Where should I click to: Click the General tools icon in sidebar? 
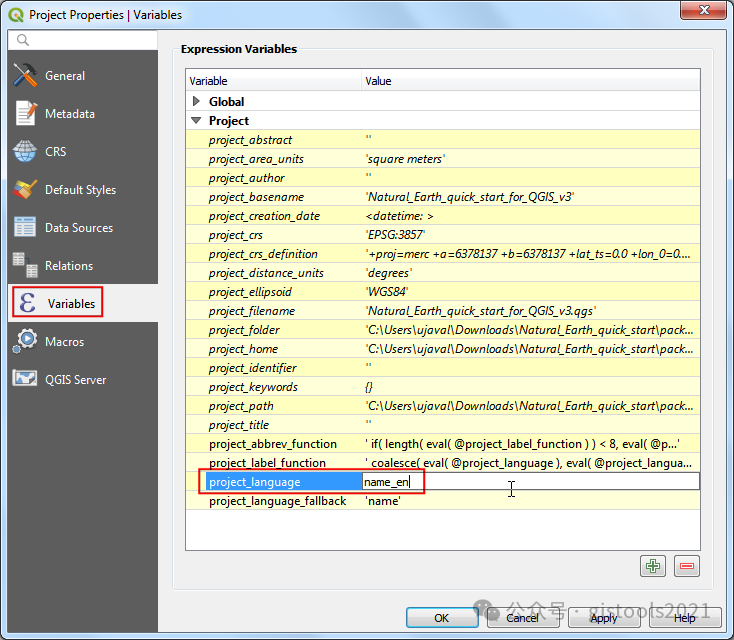25,75
